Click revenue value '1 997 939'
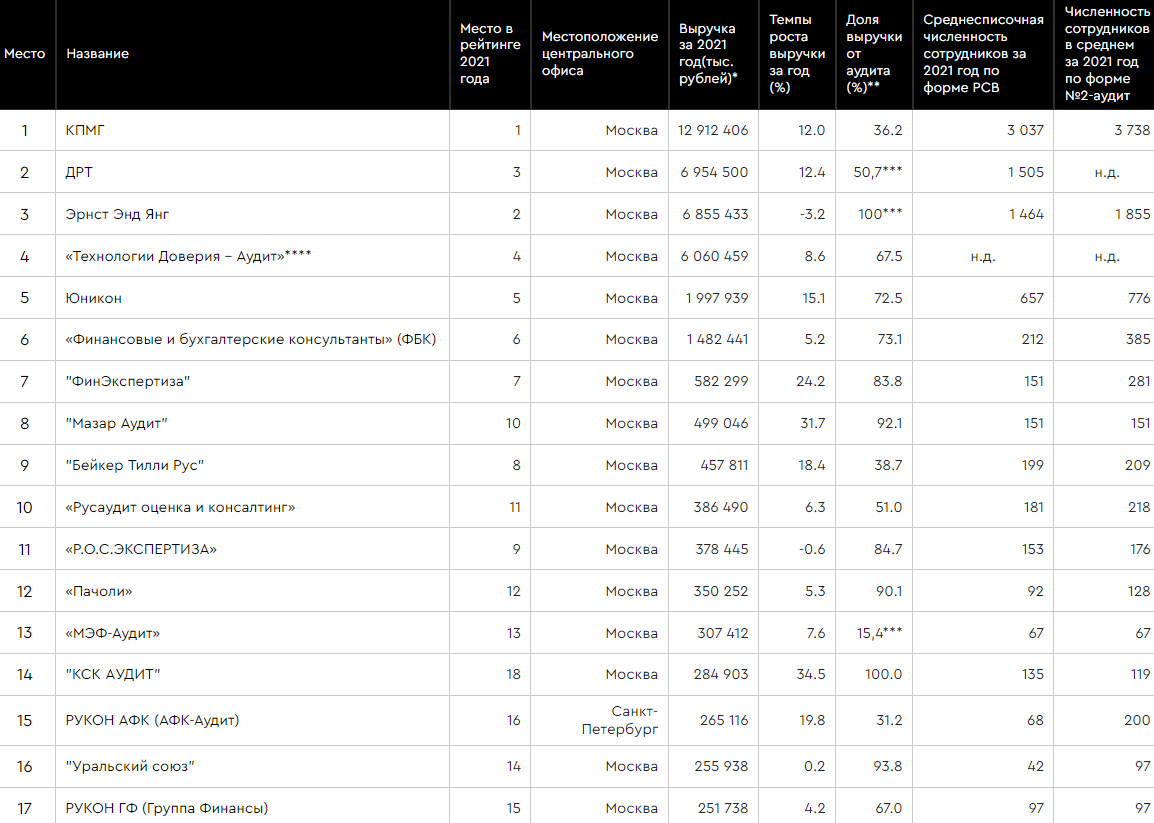 click(x=717, y=298)
